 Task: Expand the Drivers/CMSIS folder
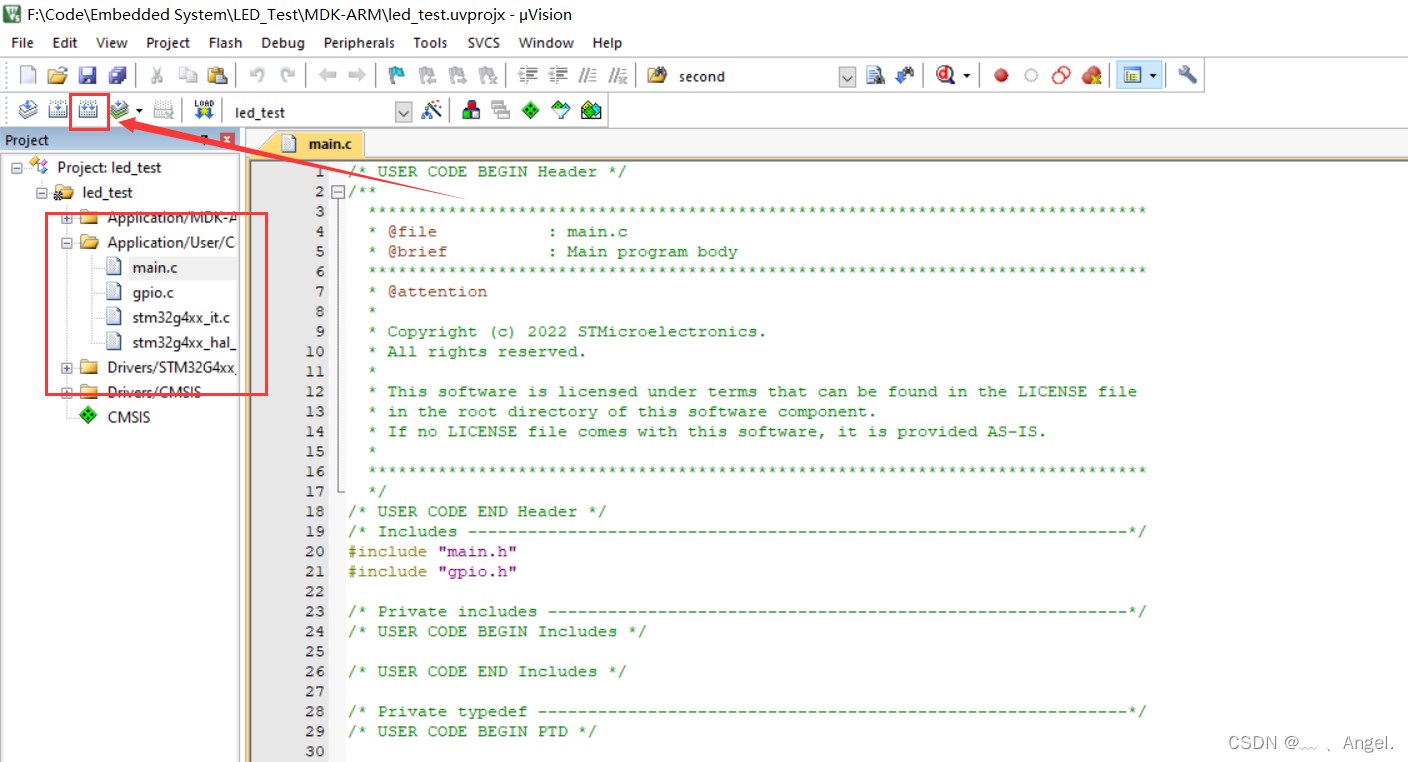click(x=67, y=392)
